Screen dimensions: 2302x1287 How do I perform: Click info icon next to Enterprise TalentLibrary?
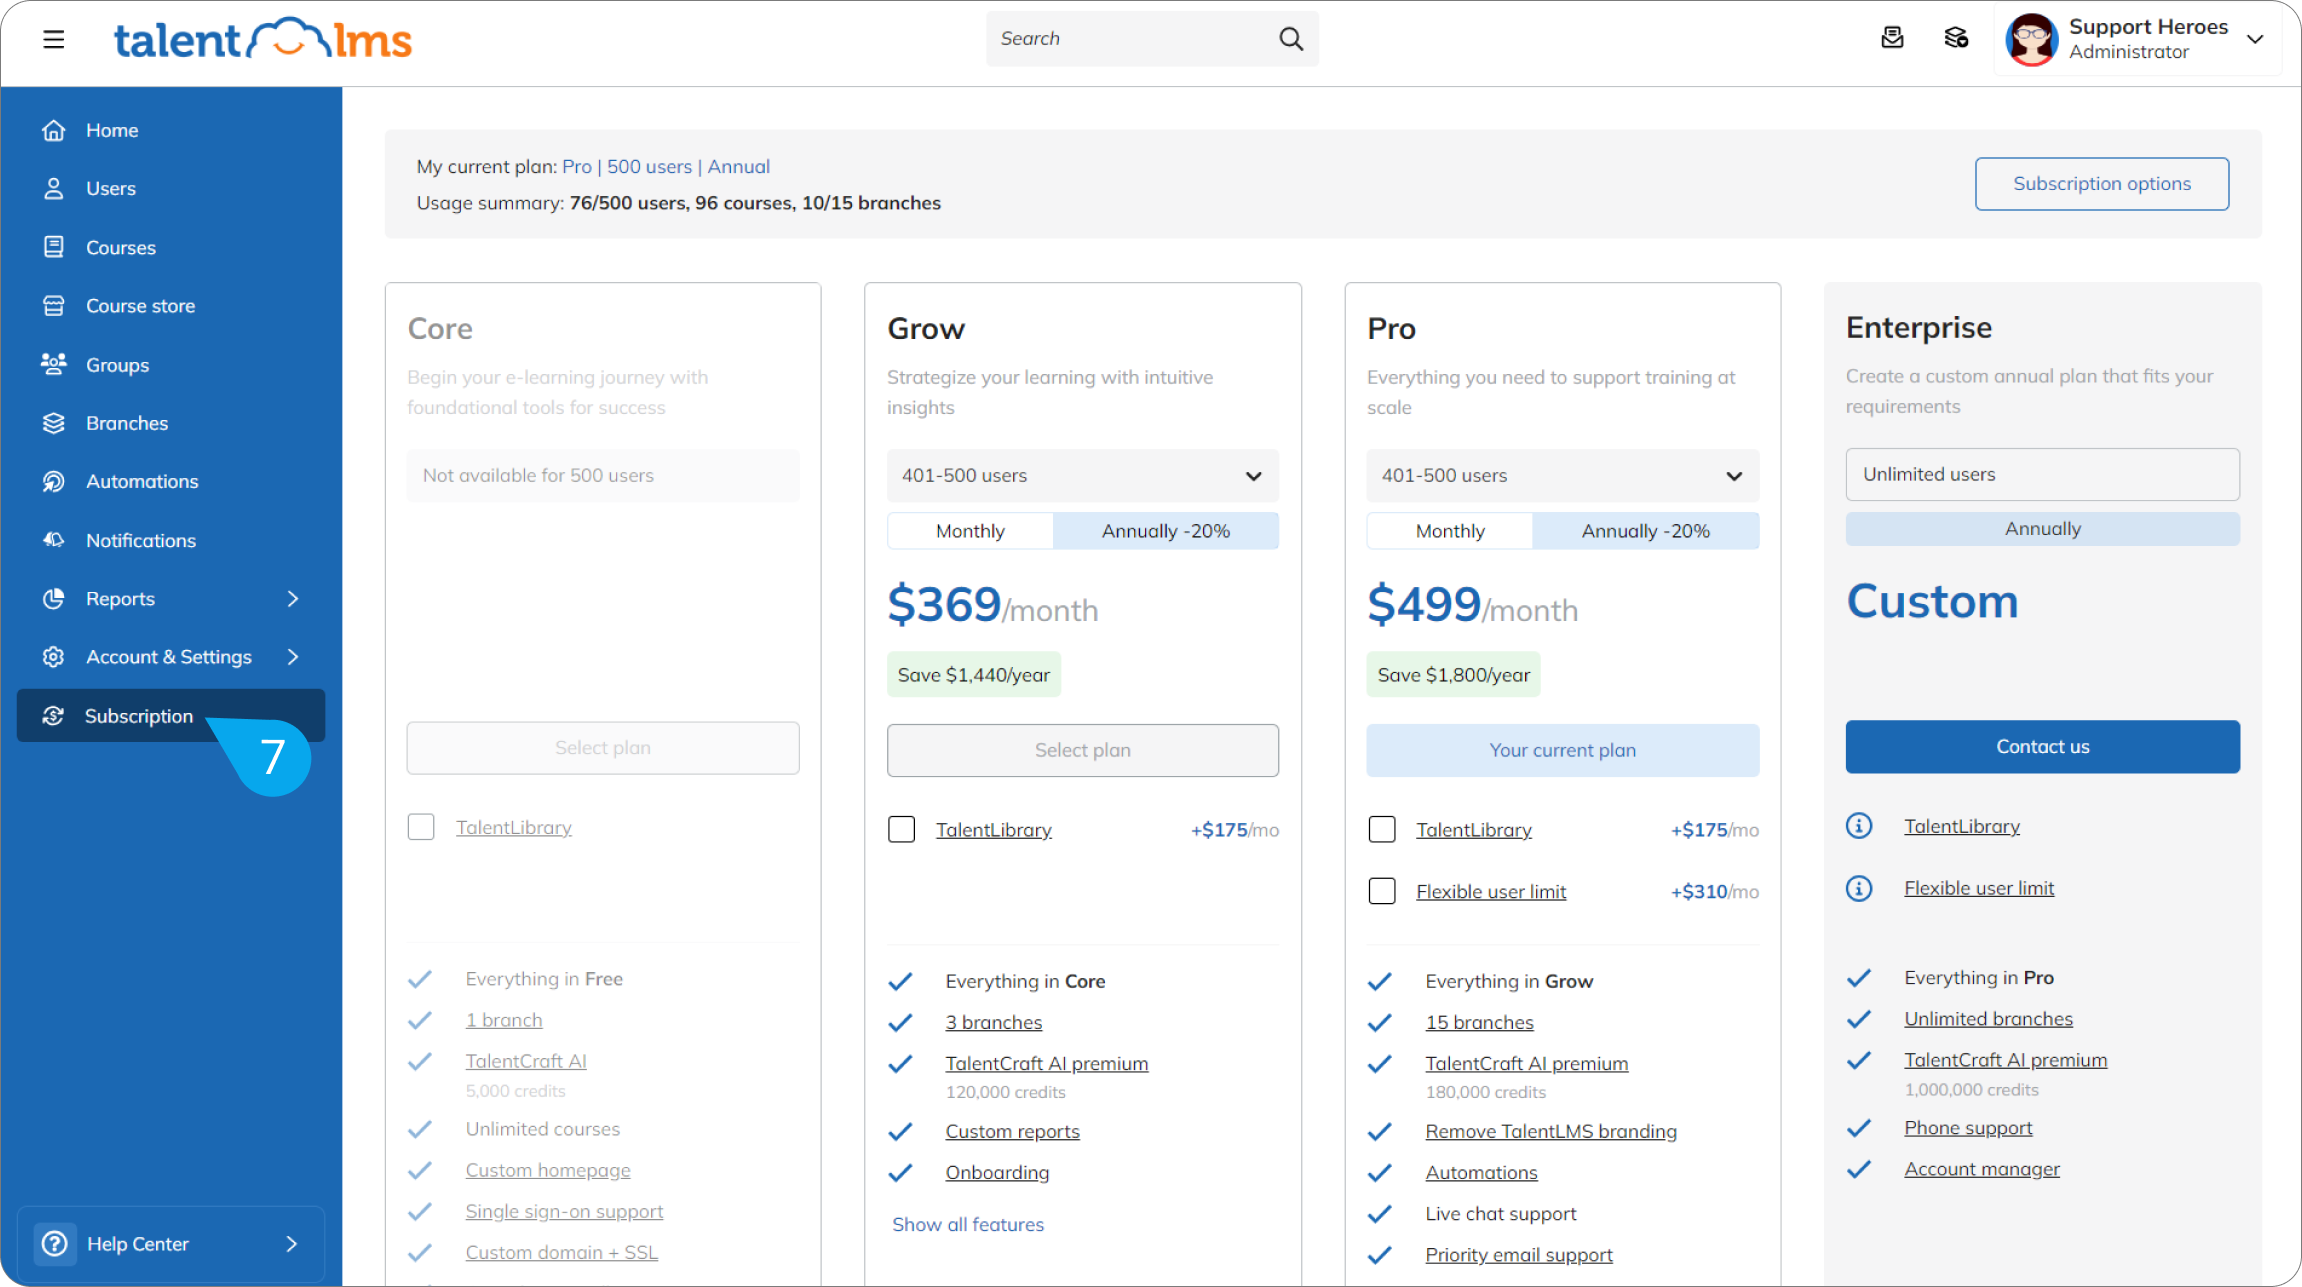(x=1859, y=826)
